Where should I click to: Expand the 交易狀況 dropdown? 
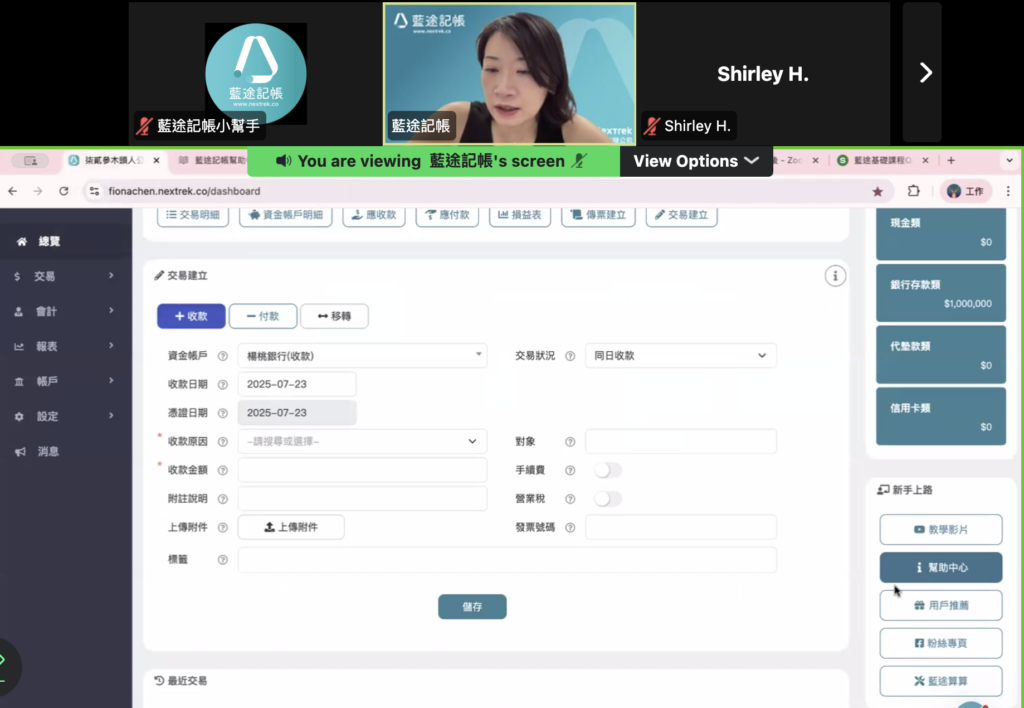coord(680,355)
